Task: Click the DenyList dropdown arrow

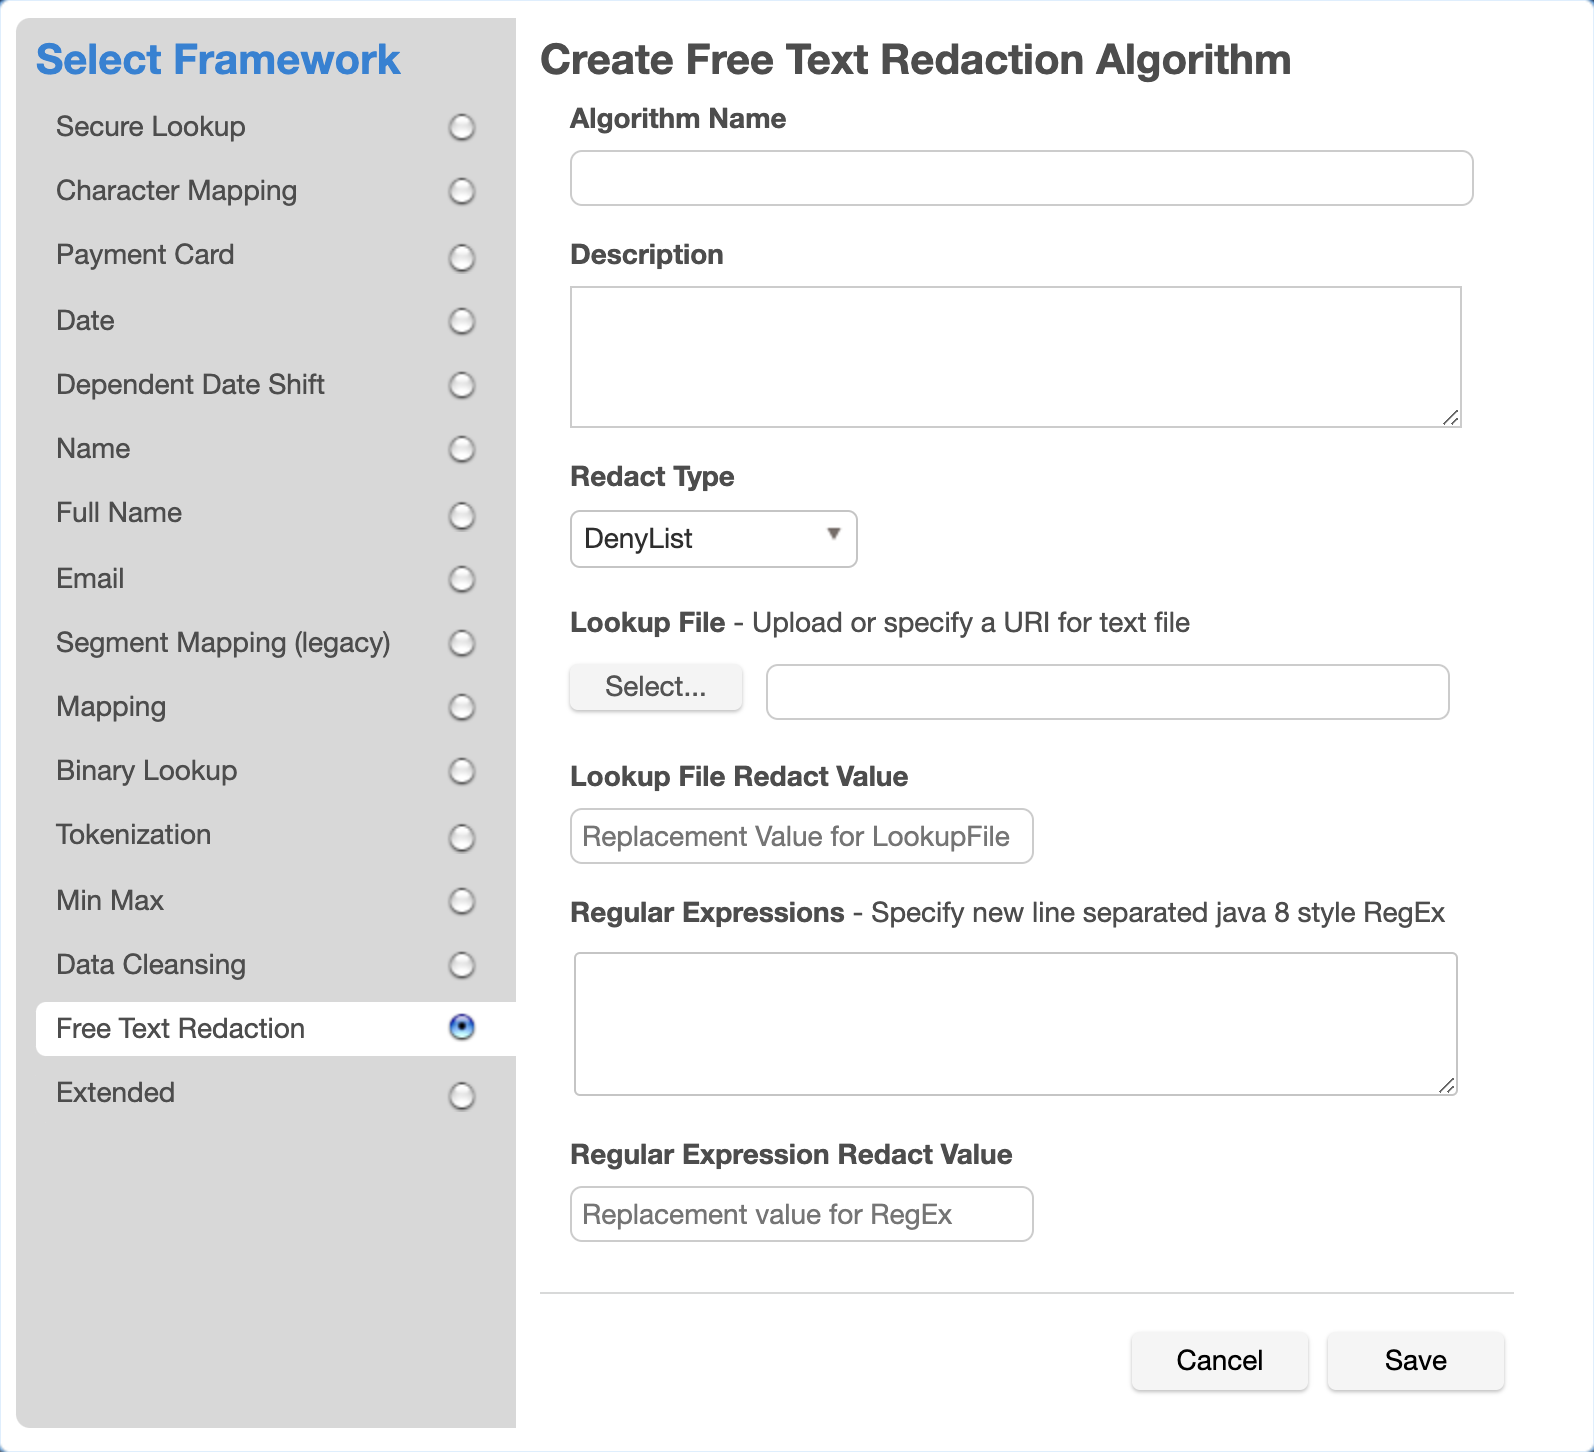Action: [833, 534]
